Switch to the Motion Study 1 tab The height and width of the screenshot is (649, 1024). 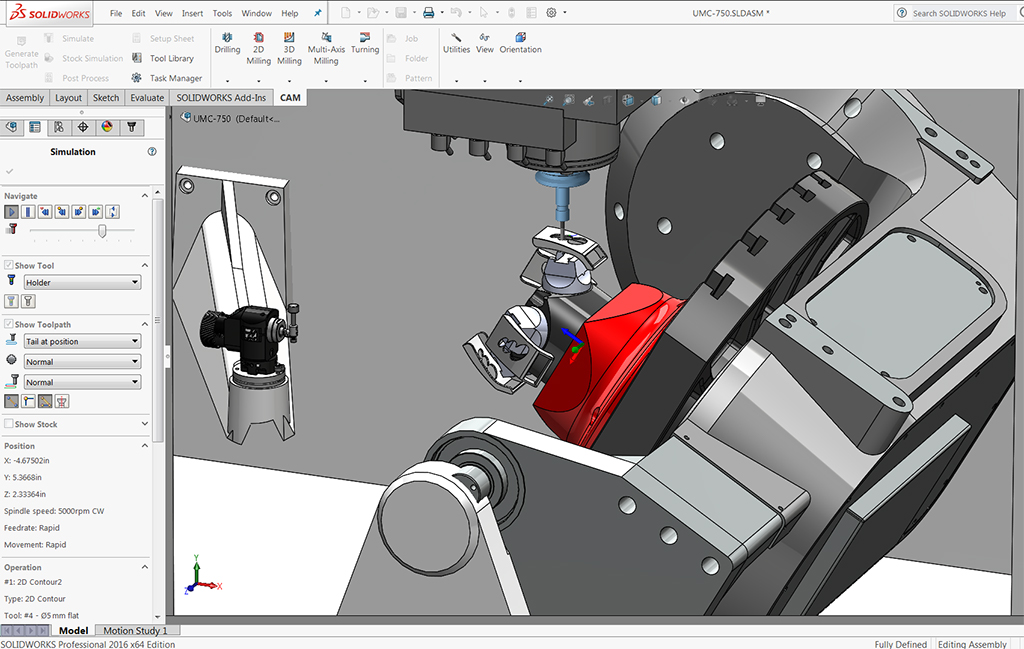coord(136,630)
